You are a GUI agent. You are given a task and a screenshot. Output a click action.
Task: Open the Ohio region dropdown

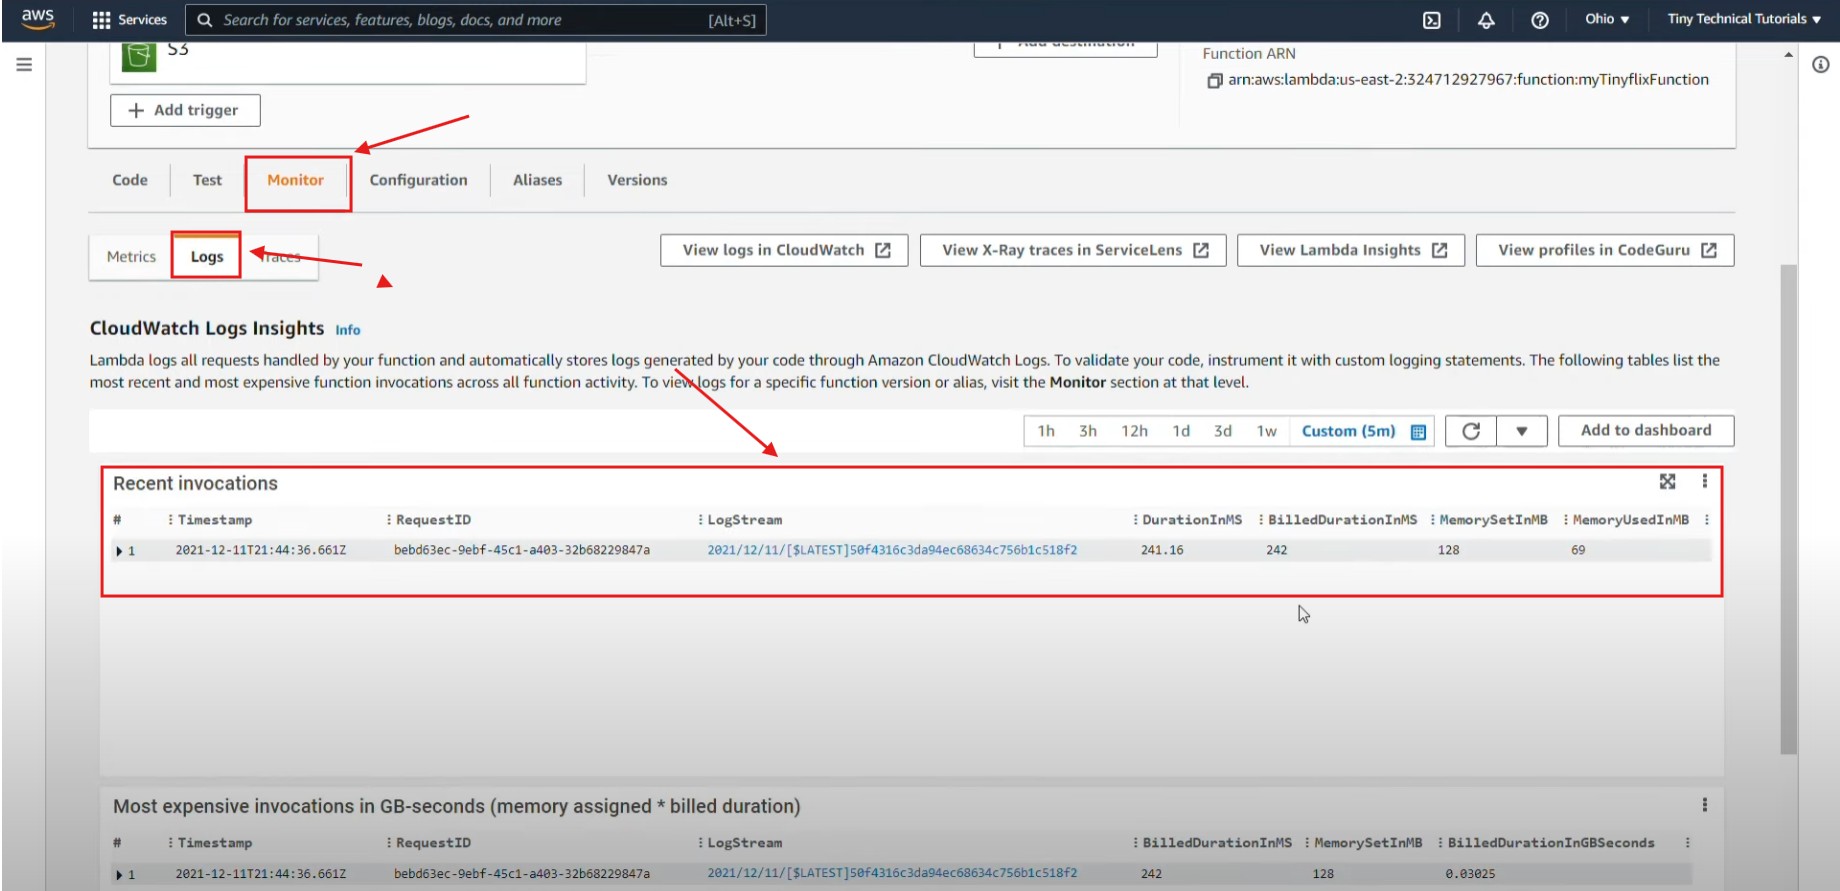[x=1607, y=19]
